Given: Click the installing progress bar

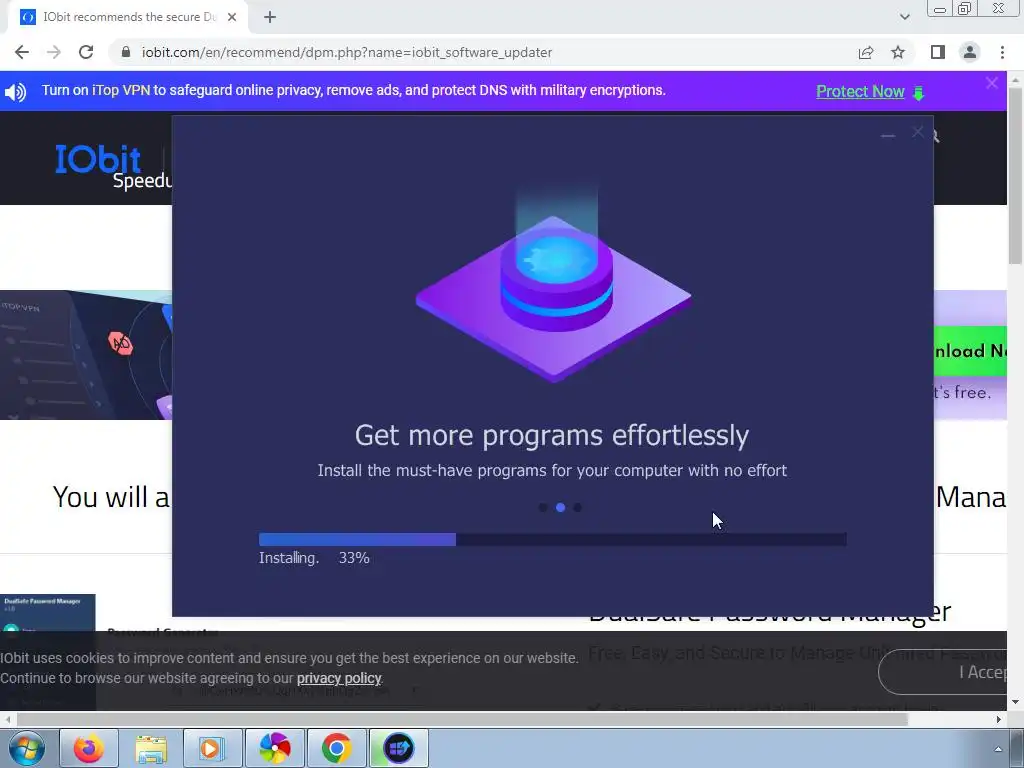Looking at the screenshot, I should (552, 539).
